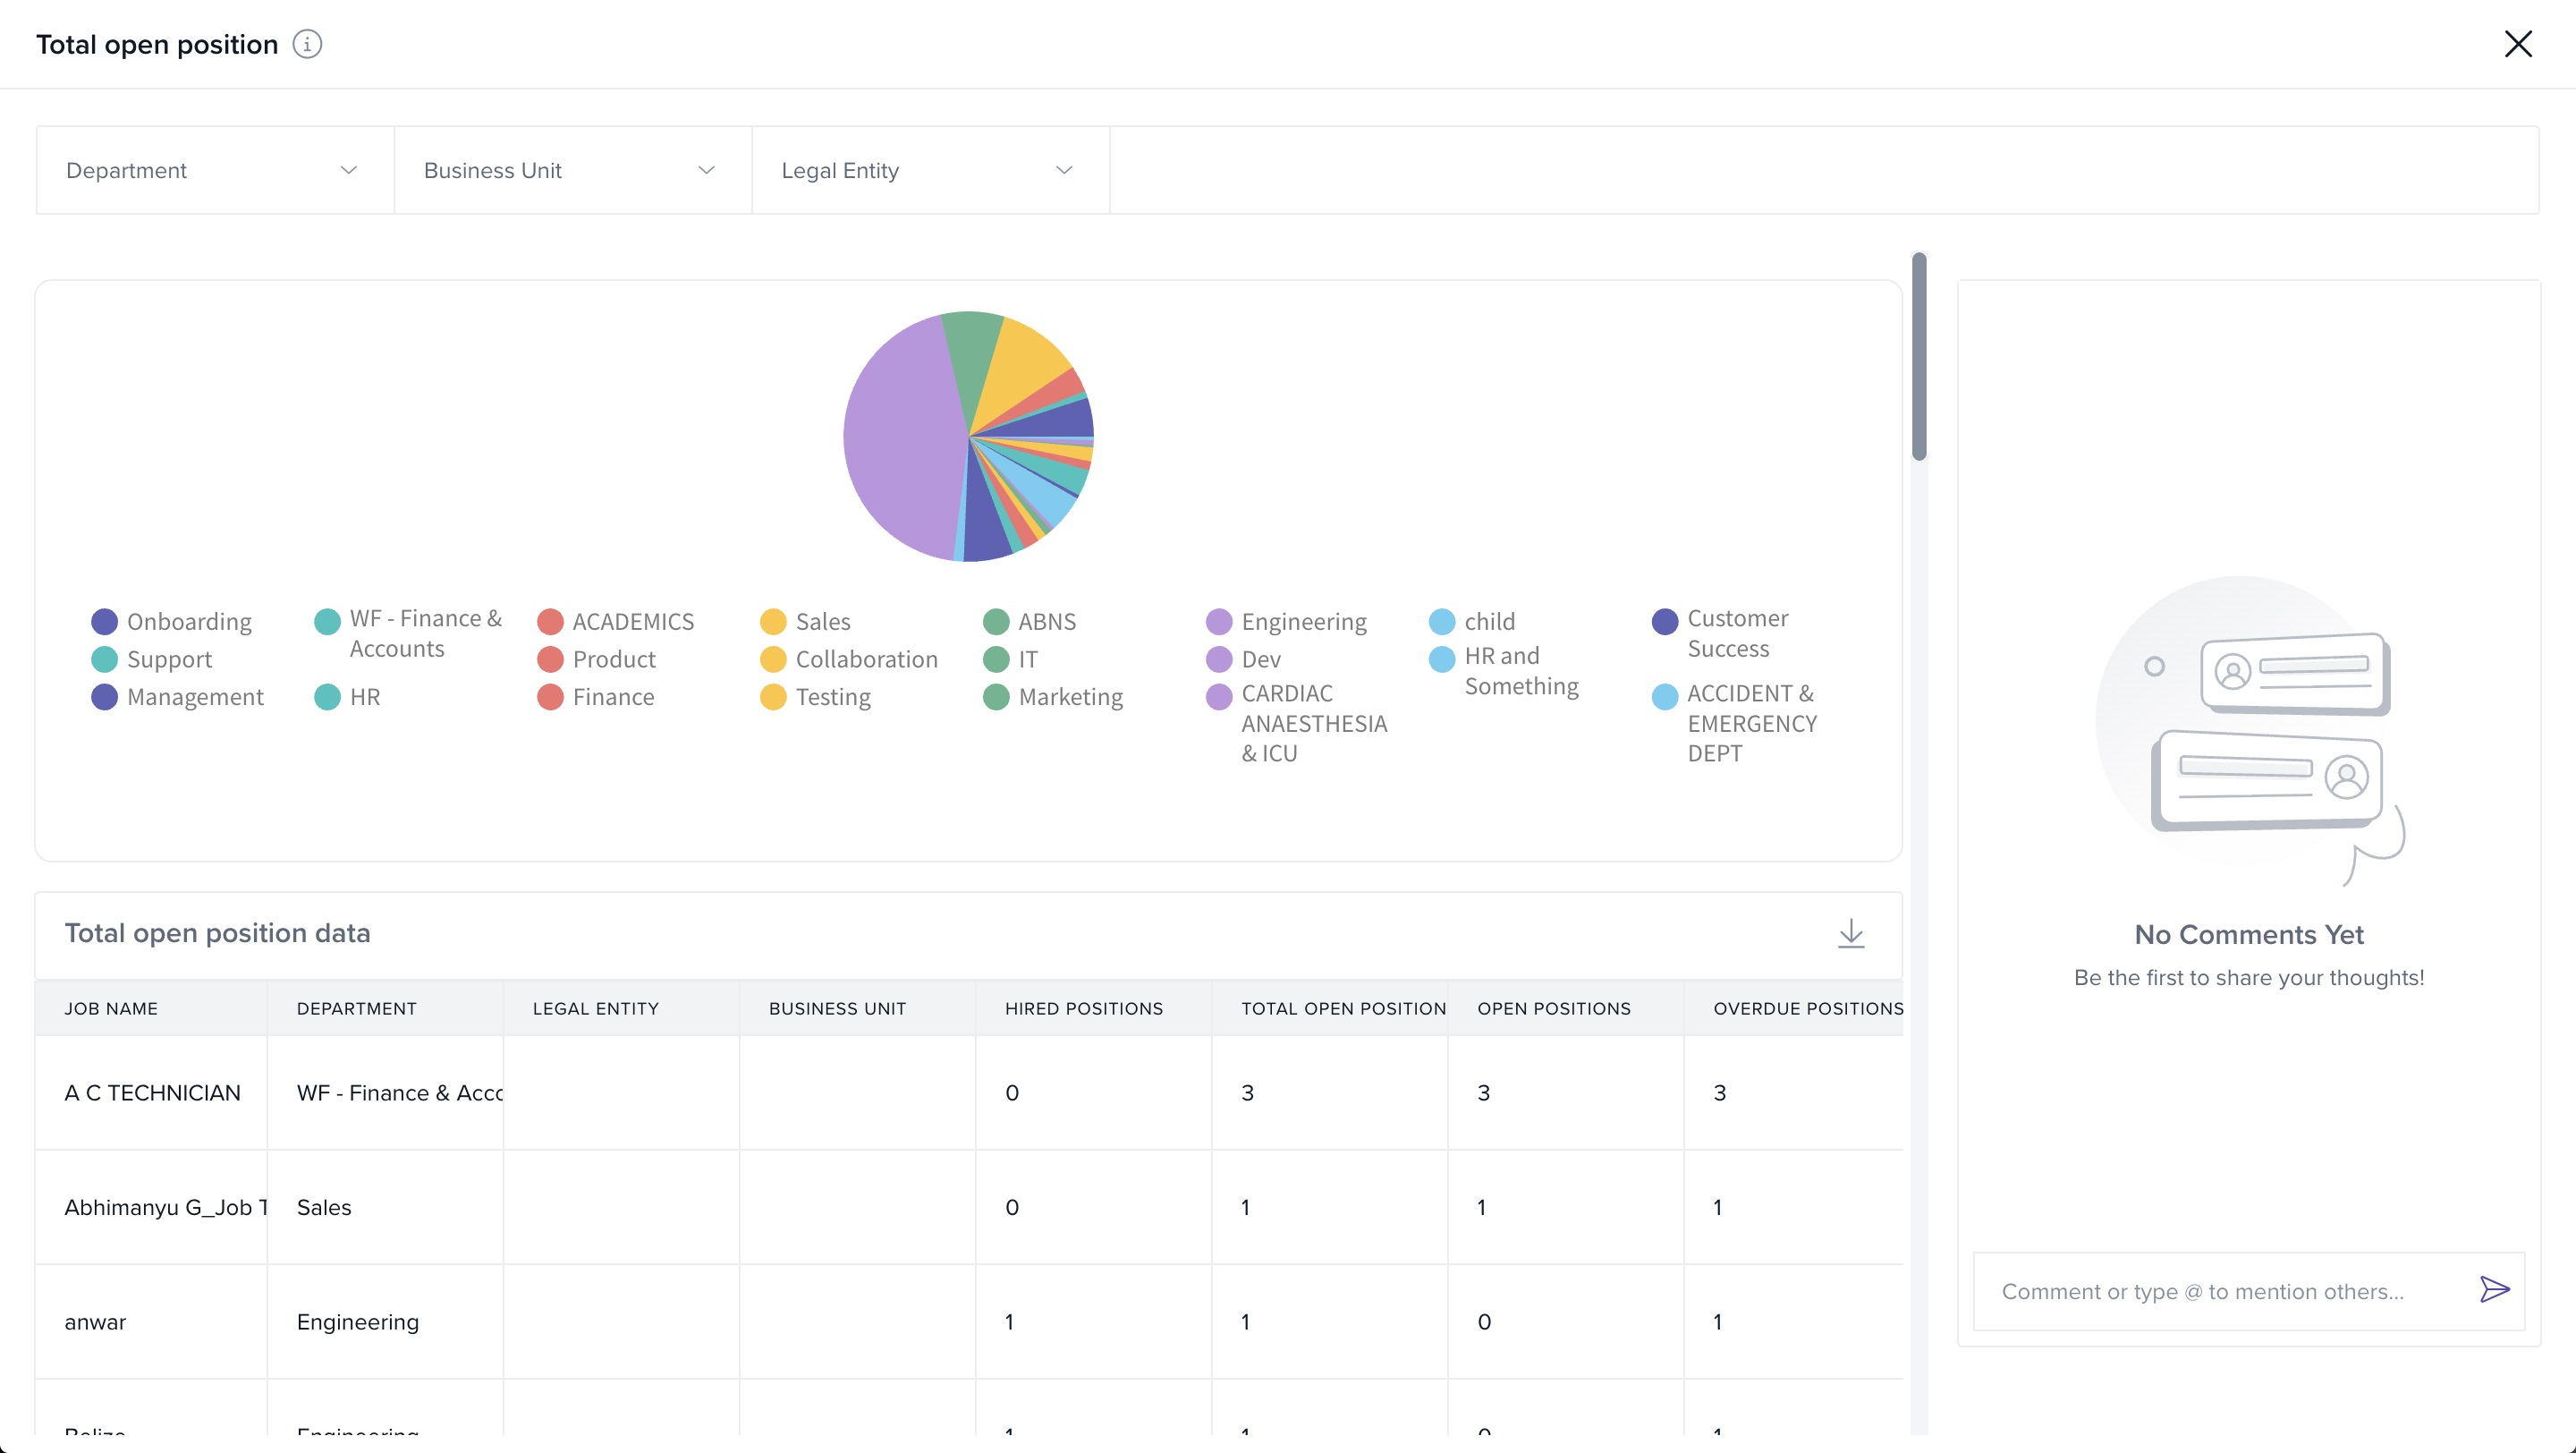Image resolution: width=2576 pixels, height=1453 pixels.
Task: Open the Legal Entity dropdown
Action: tap(929, 170)
